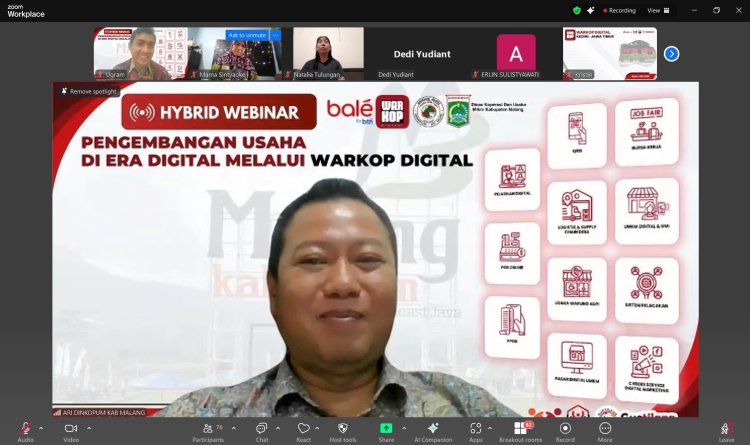
Task: Open the View layout menu
Action: click(x=656, y=10)
